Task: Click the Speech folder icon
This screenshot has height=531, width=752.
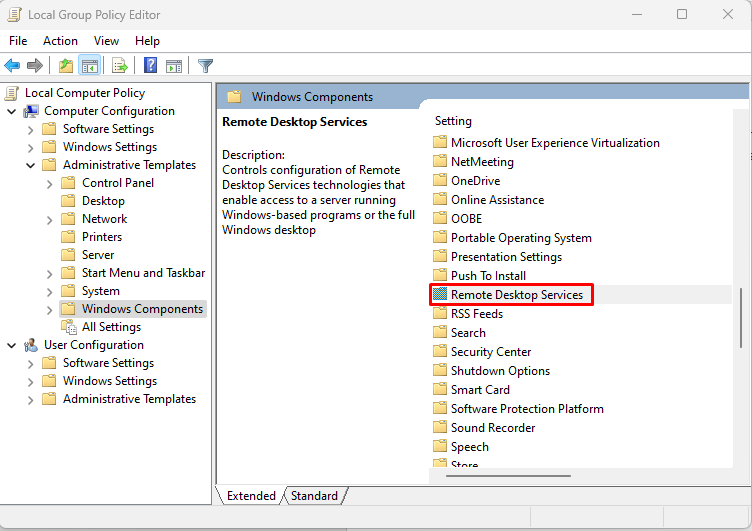Action: pyautogui.click(x=440, y=446)
